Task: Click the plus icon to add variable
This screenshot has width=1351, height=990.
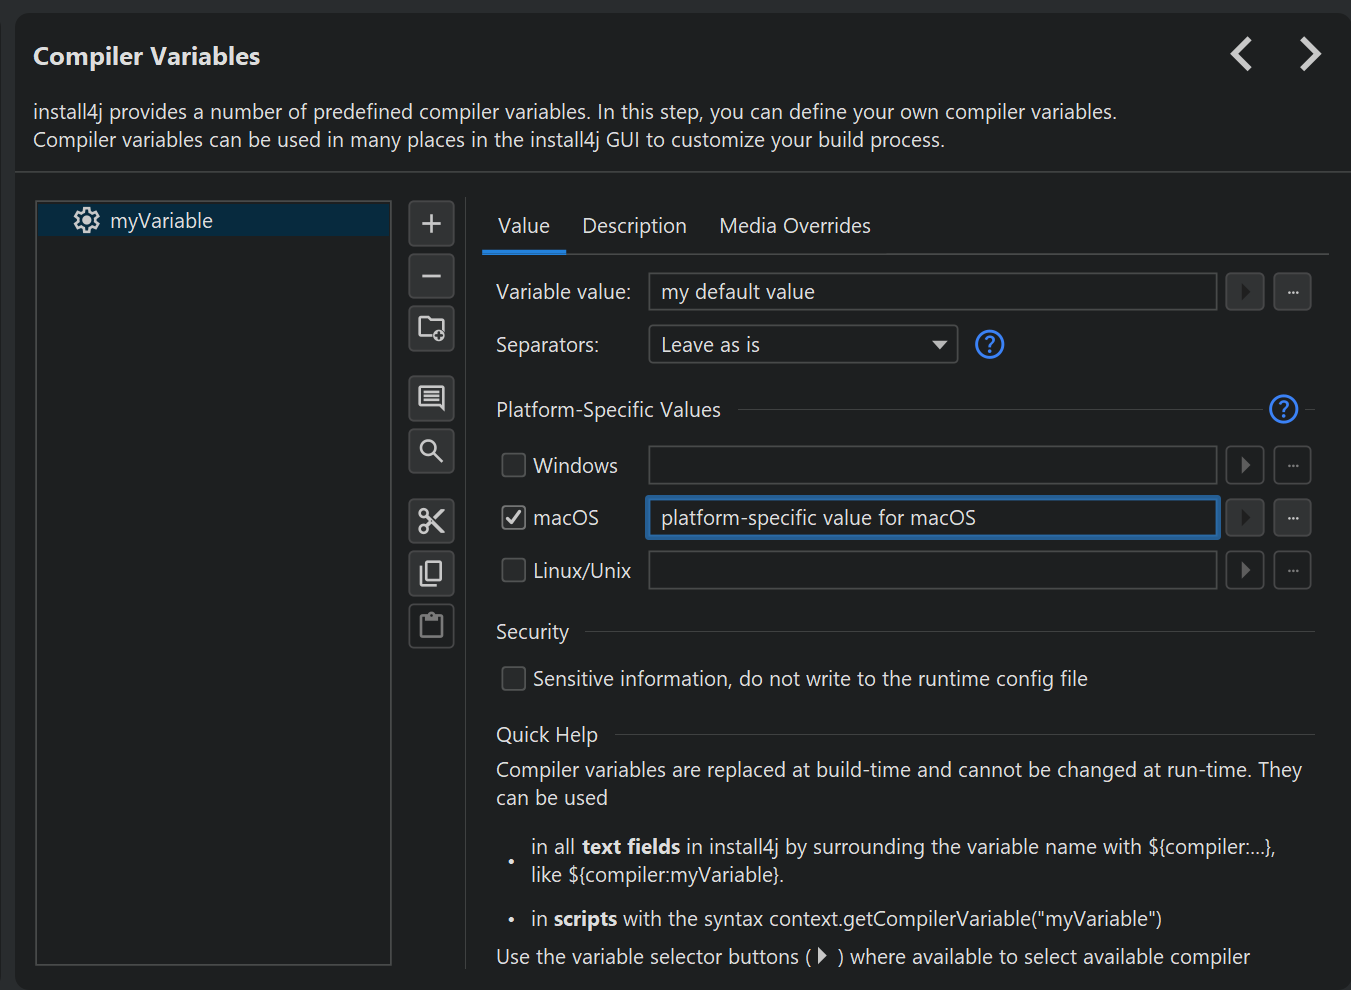Action: pyautogui.click(x=431, y=223)
